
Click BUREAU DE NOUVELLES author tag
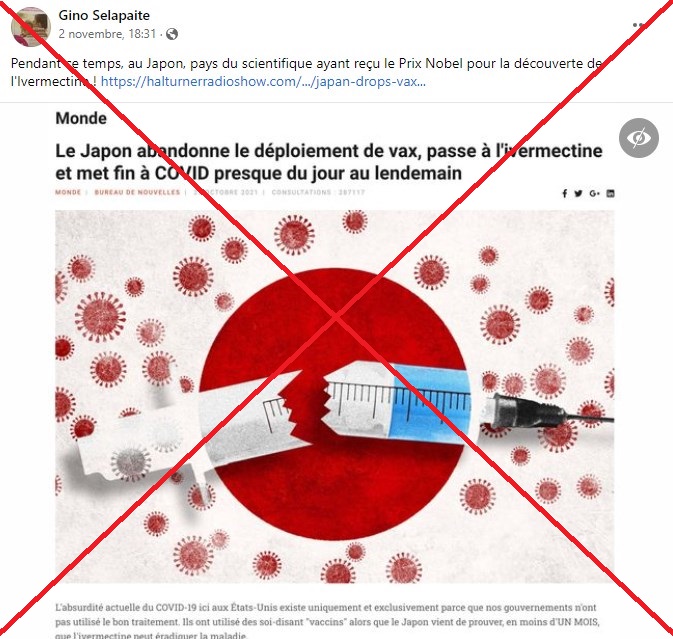137,192
